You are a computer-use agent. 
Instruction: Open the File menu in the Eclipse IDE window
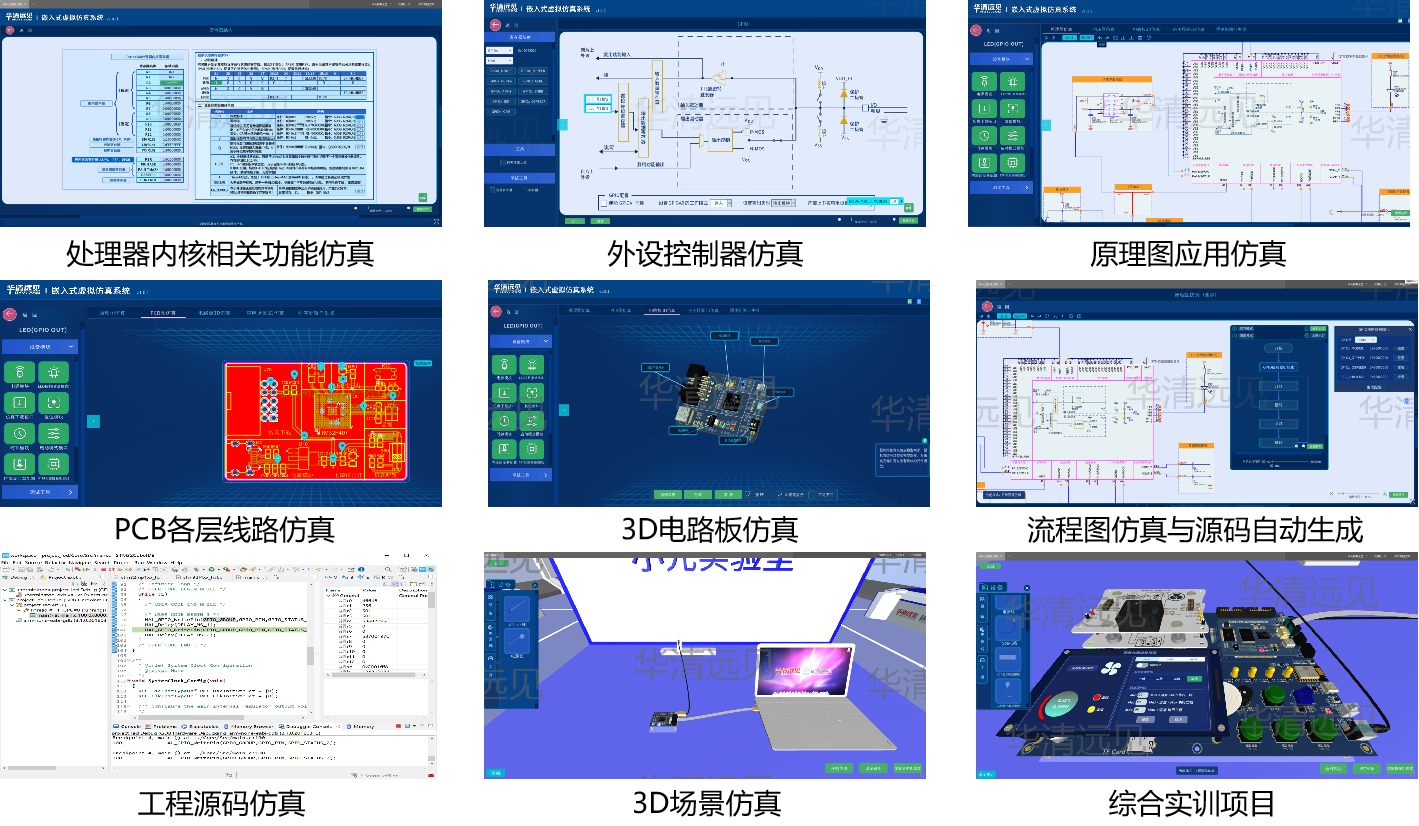(x=6, y=563)
